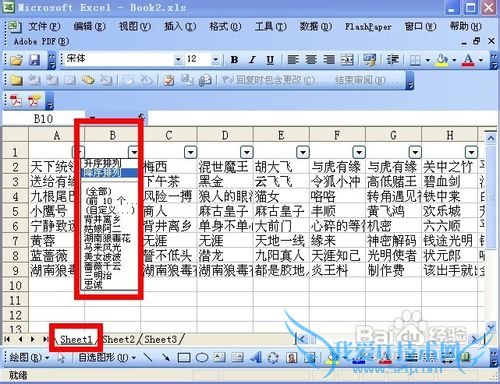The height and width of the screenshot is (384, 500).
Task: Toggle Center alignment
Action: [311, 60]
